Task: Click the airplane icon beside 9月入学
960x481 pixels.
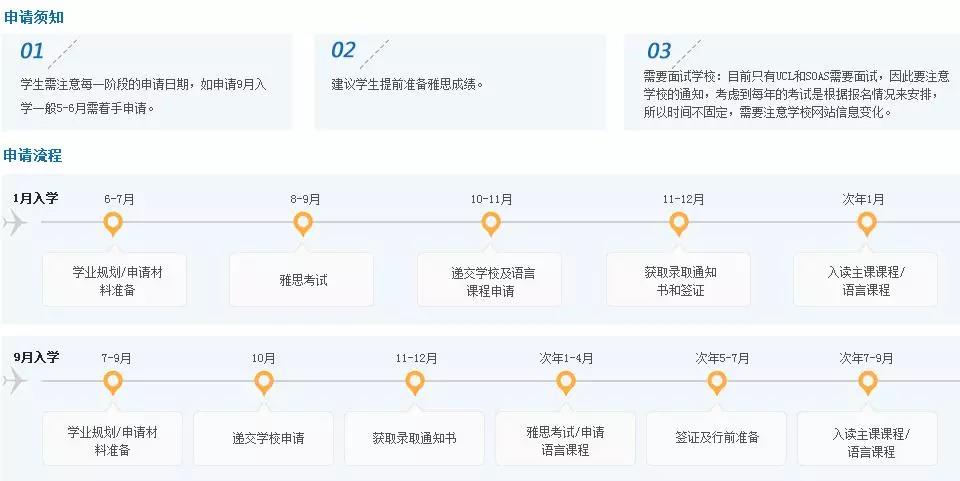Action: (15, 382)
